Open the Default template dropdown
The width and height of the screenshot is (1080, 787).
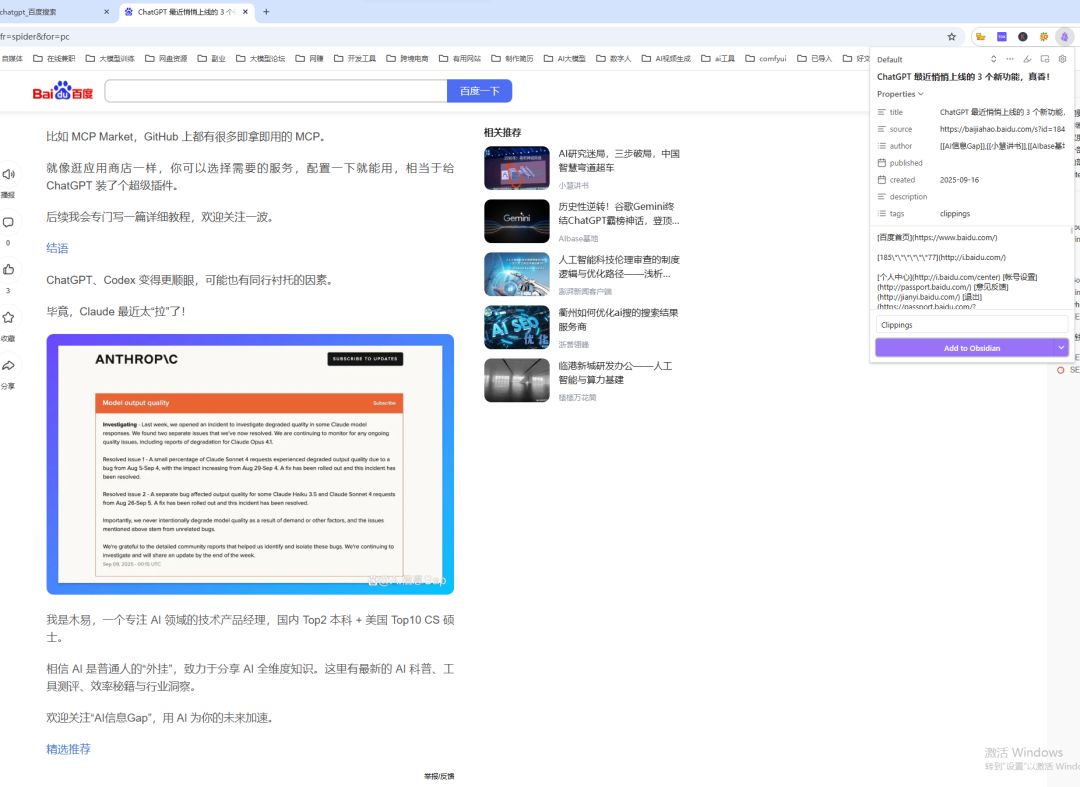(x=889, y=59)
